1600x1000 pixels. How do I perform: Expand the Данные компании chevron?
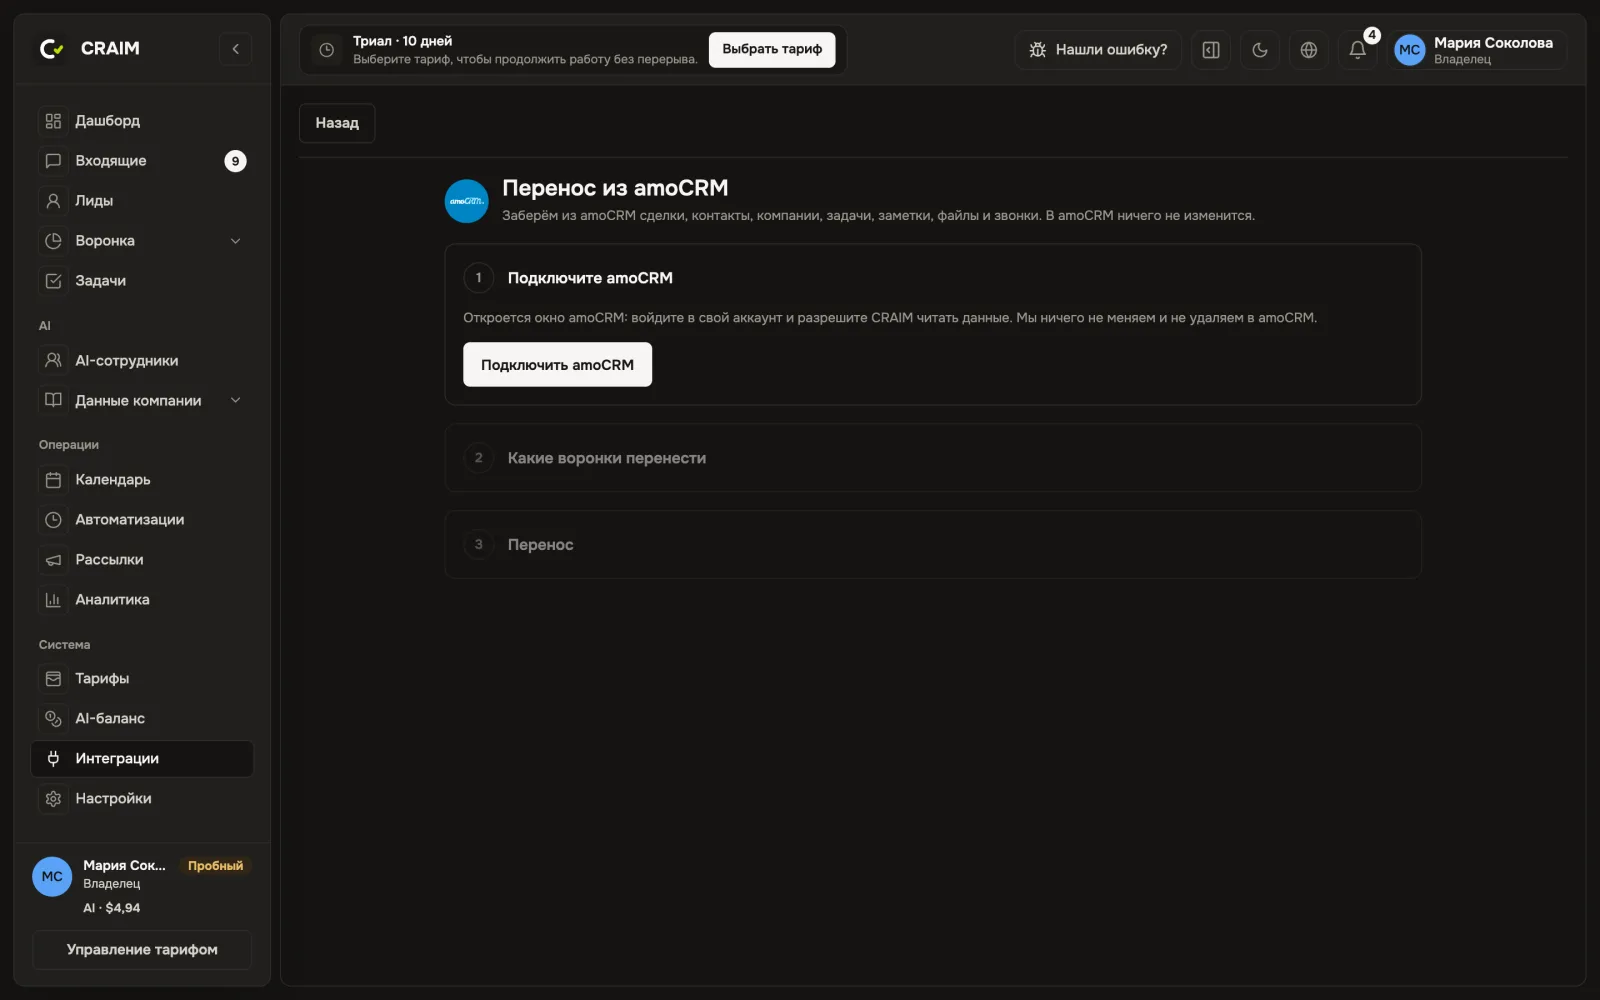pyautogui.click(x=235, y=401)
